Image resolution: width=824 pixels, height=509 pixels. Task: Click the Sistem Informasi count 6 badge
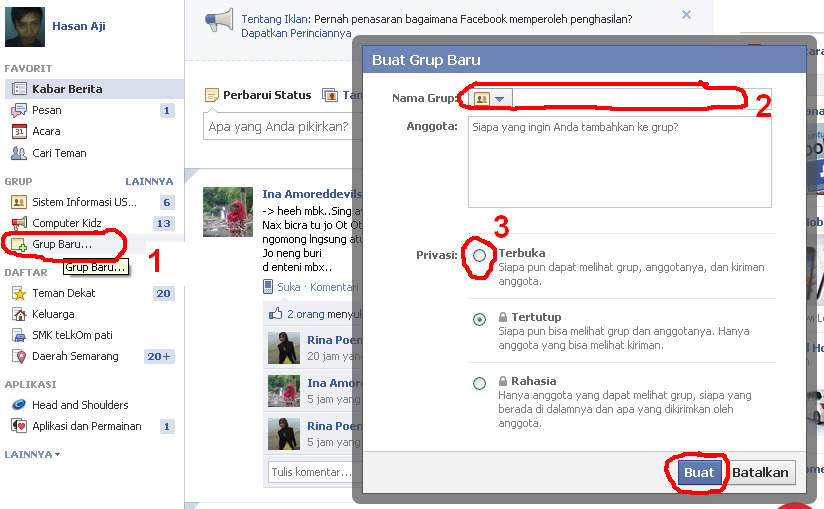point(167,202)
